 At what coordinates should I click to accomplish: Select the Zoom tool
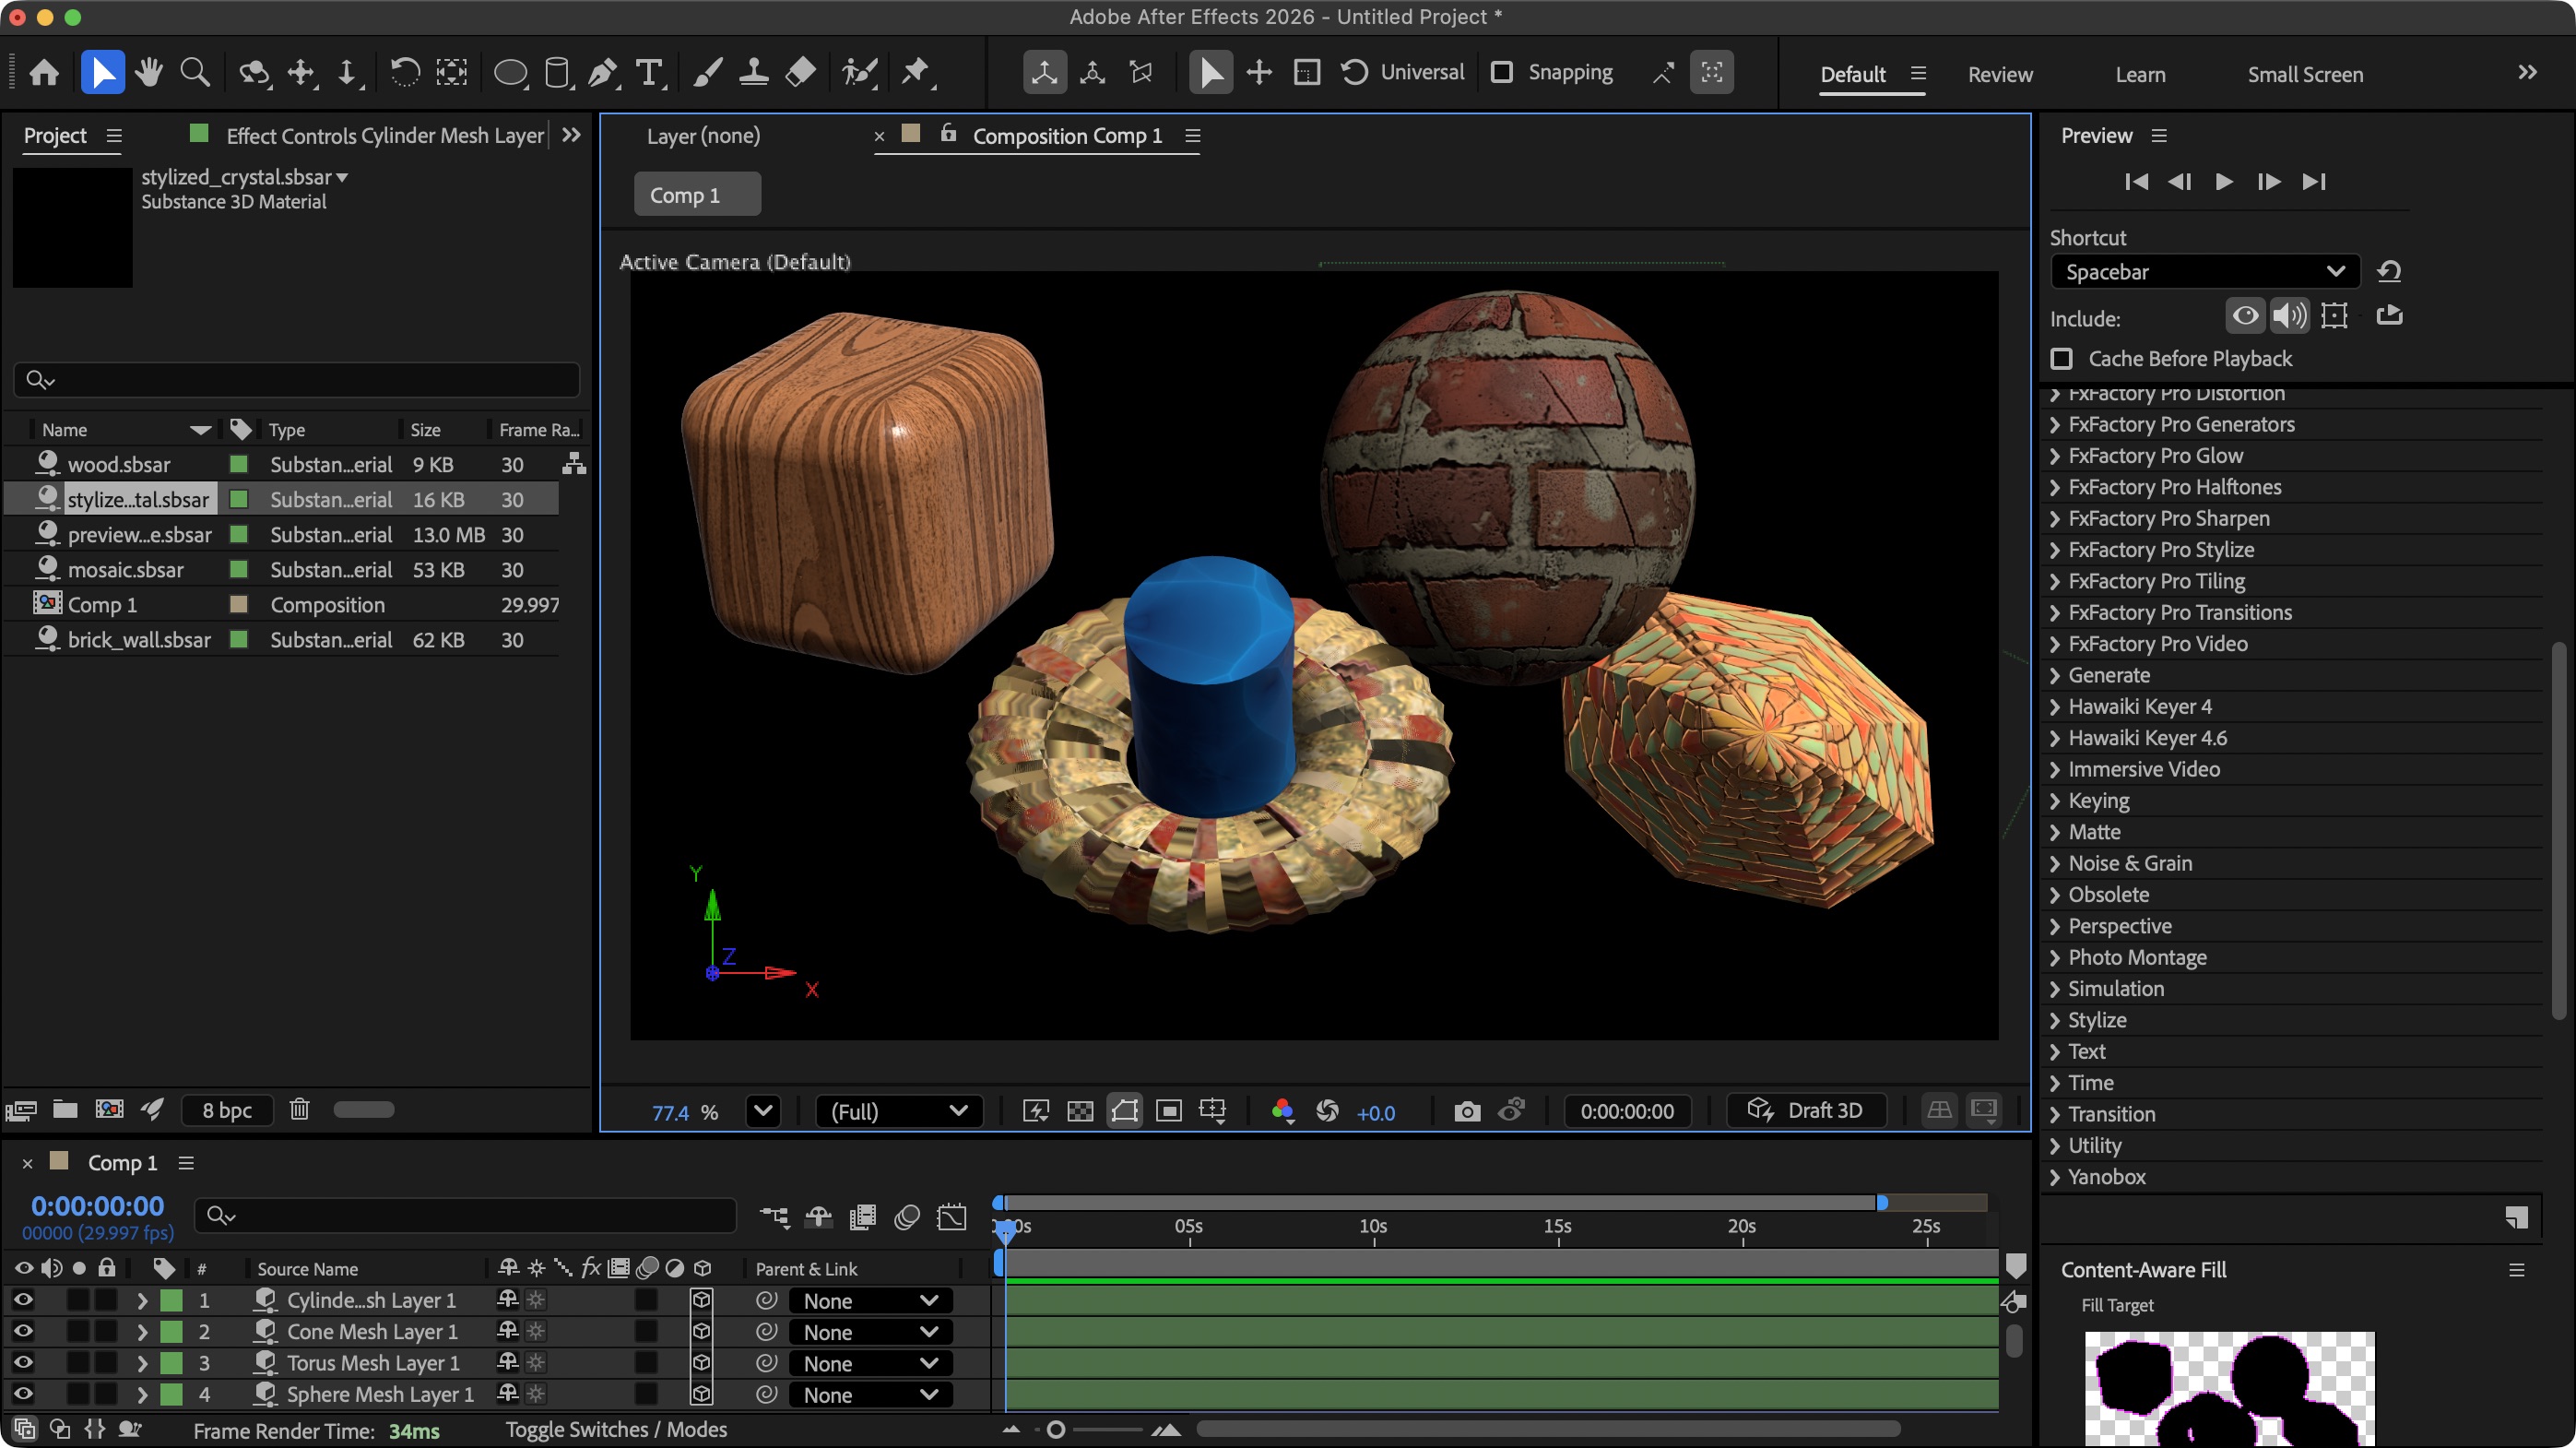pos(195,71)
